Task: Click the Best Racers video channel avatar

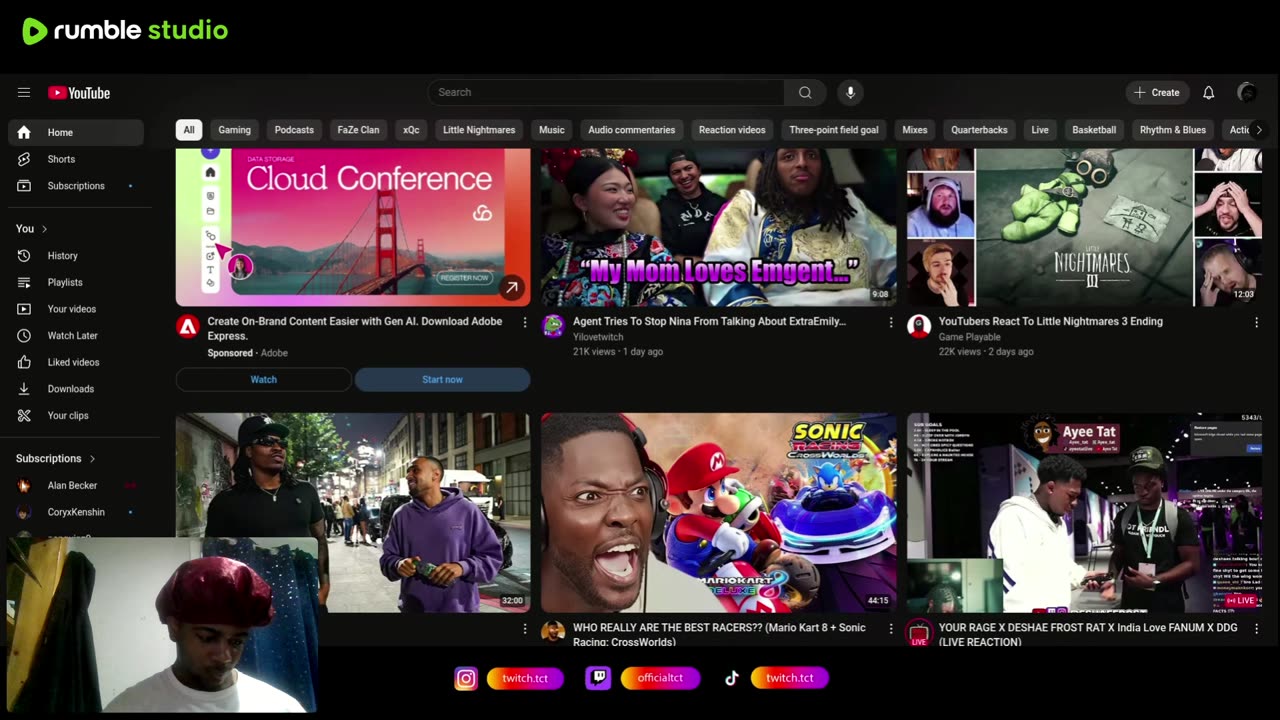Action: (553, 633)
